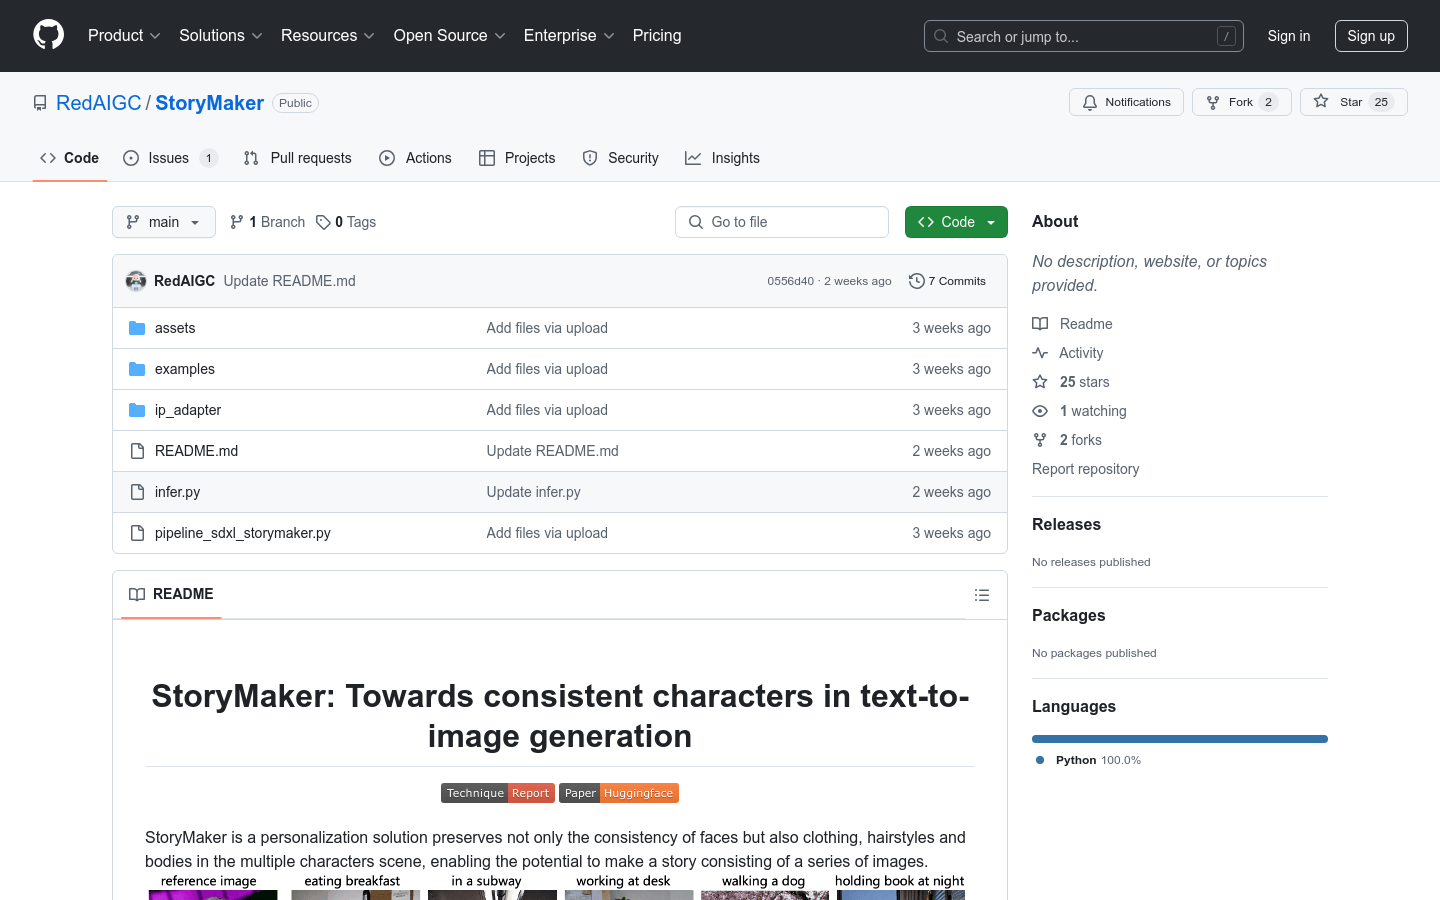Star the StoryMaker repository
This screenshot has width=1440, height=900.
(1353, 102)
